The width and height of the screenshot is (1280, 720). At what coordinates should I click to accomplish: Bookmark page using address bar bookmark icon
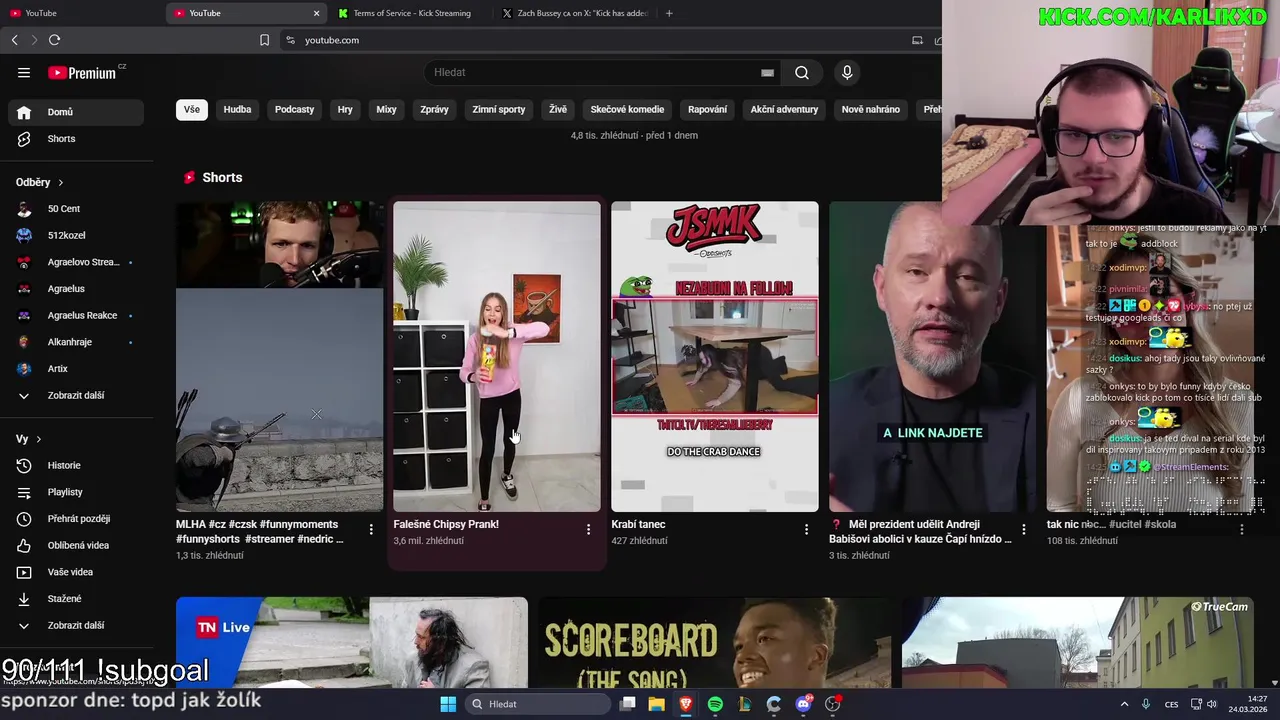264,40
